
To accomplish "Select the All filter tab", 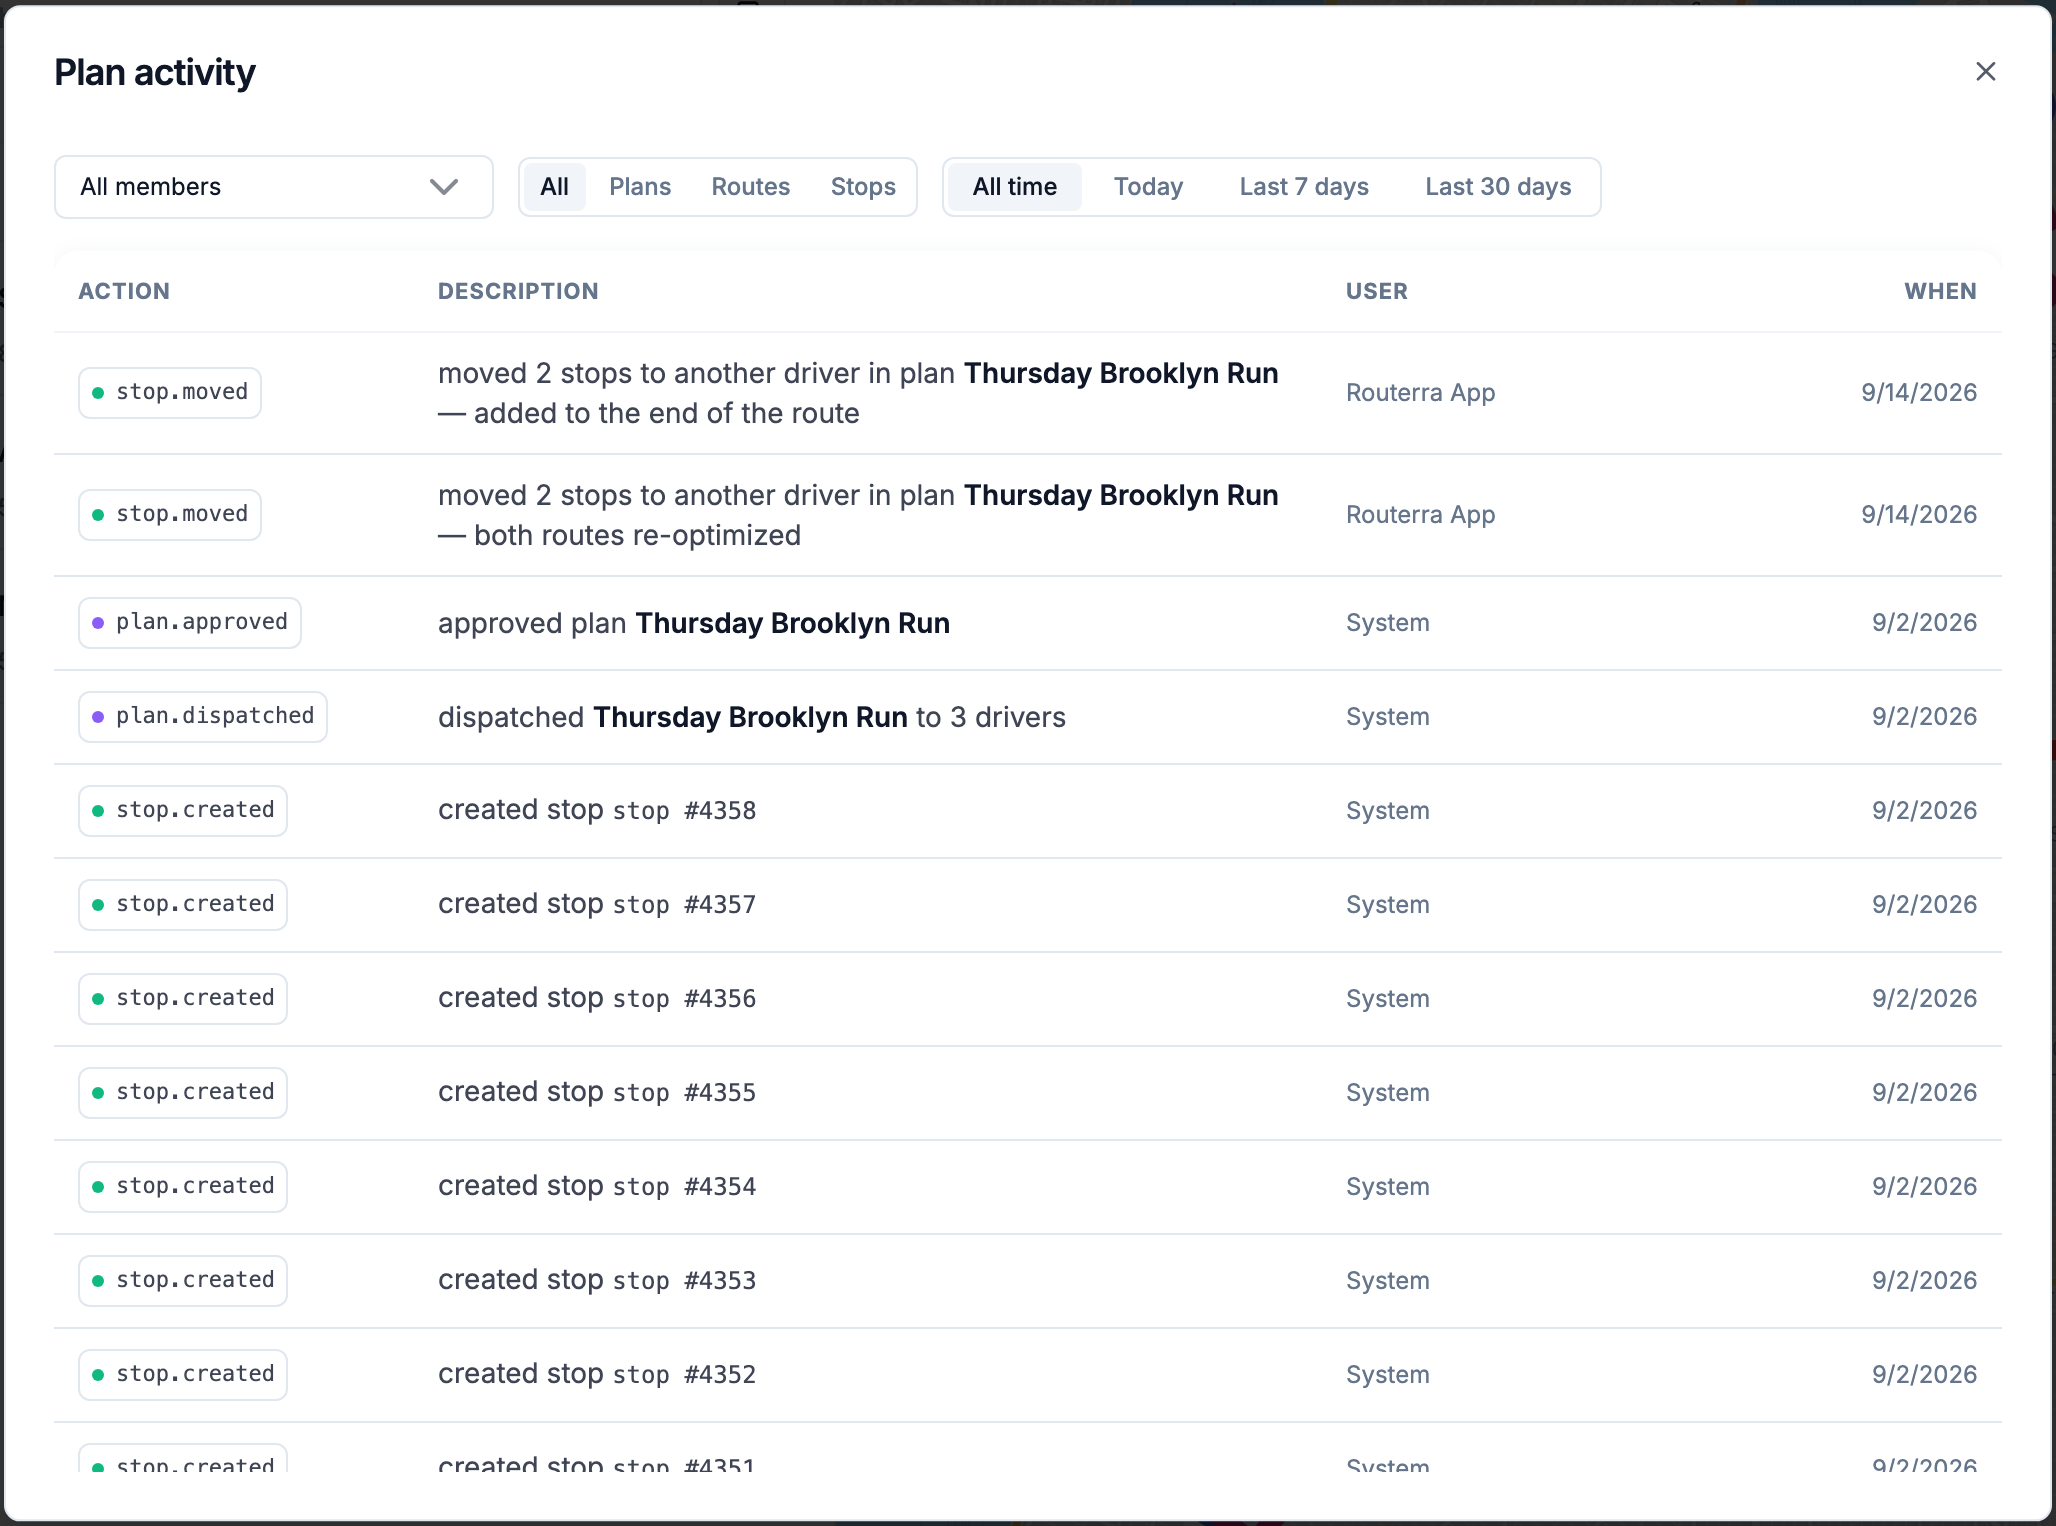I will 554,187.
